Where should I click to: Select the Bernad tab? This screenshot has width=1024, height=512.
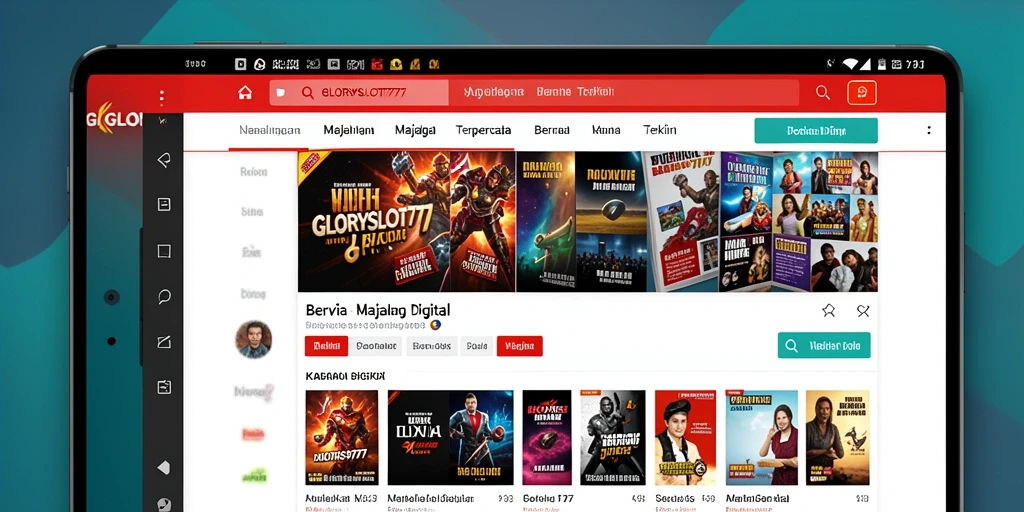pyautogui.click(x=552, y=130)
